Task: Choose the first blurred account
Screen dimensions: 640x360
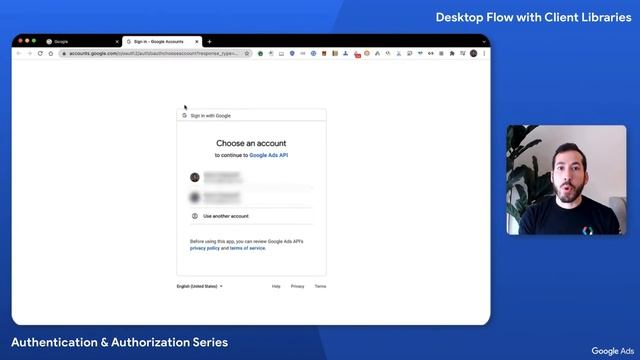Action: pos(251,177)
